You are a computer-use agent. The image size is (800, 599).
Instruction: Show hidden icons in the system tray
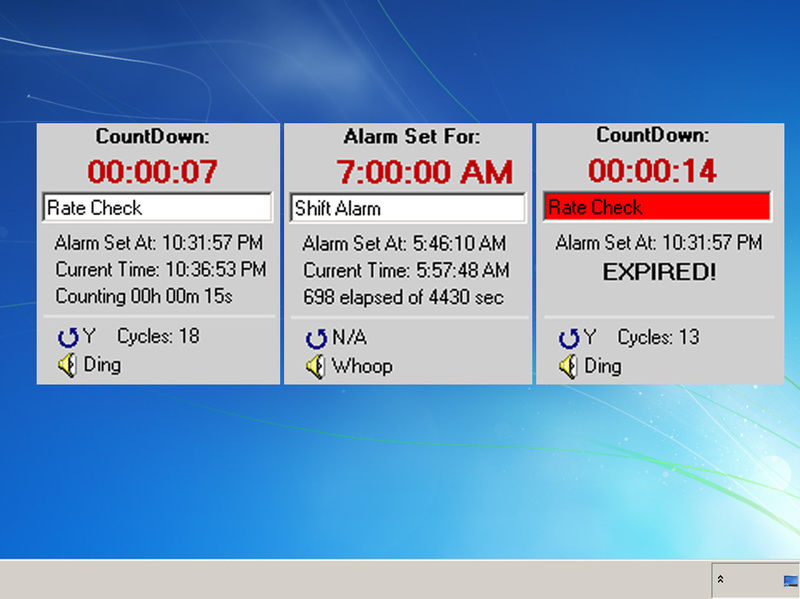(720, 579)
